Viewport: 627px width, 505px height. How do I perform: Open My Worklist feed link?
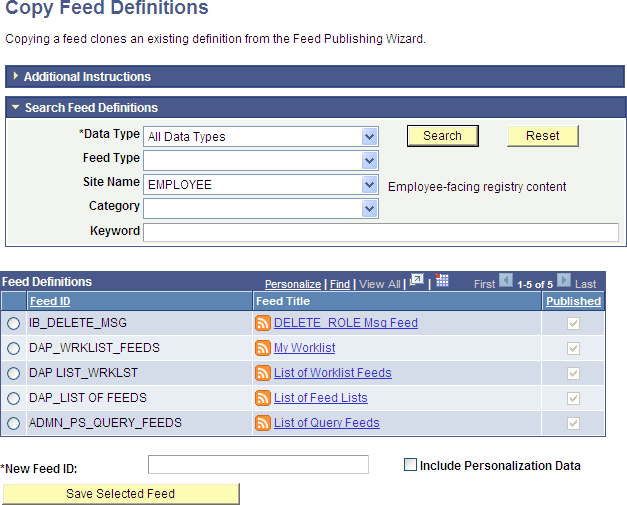pos(304,348)
